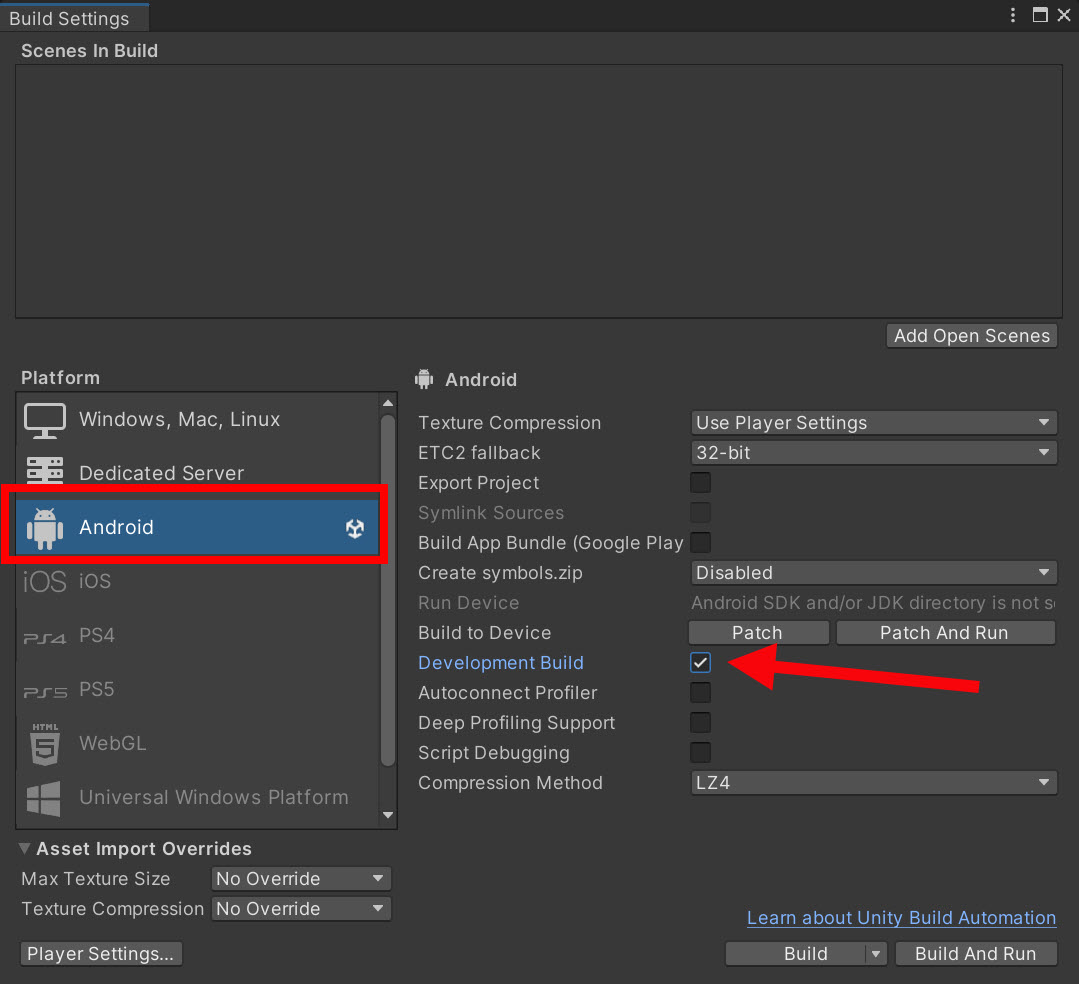Click the platform list scrollbar thumb
The height and width of the screenshot is (984, 1079).
tap(388, 590)
